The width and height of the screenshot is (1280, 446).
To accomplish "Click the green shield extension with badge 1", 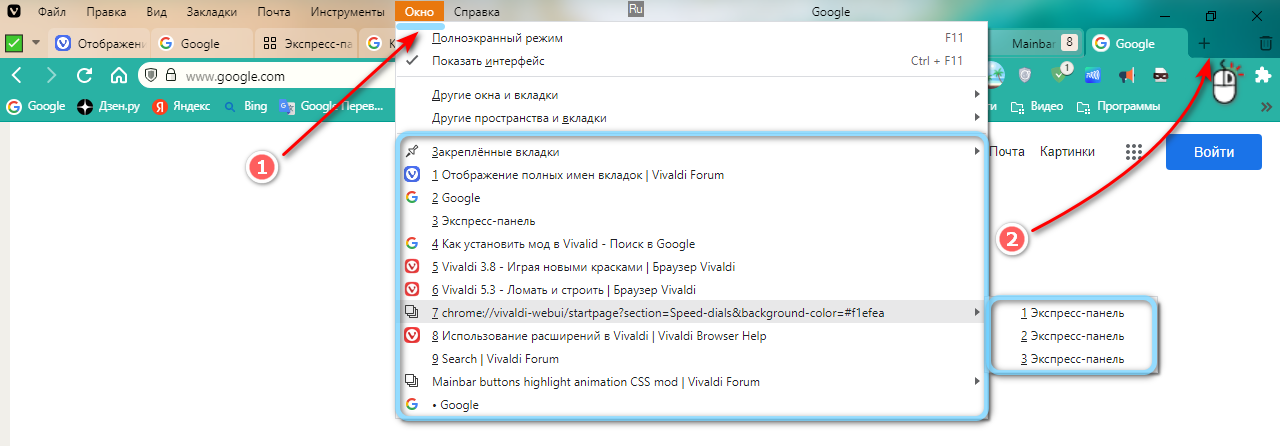I will click(1061, 73).
